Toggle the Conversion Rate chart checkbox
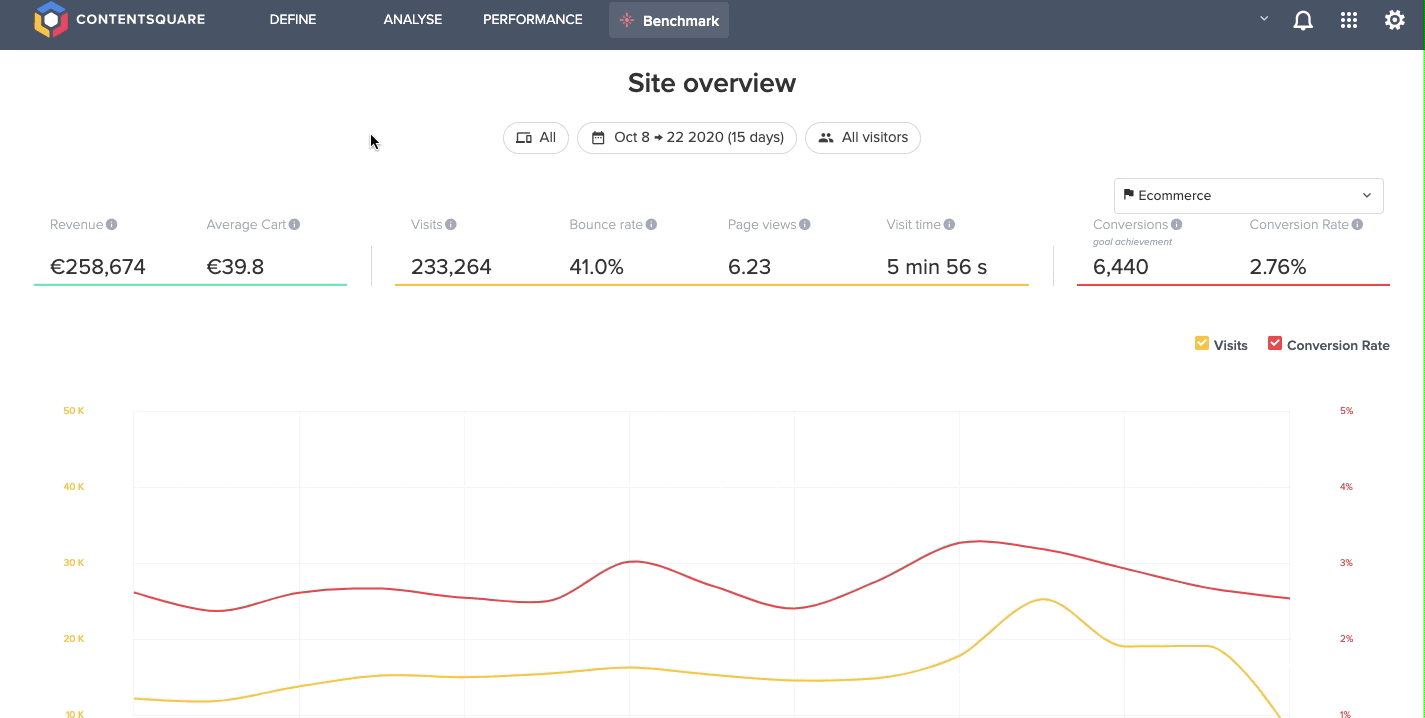 1275,344
